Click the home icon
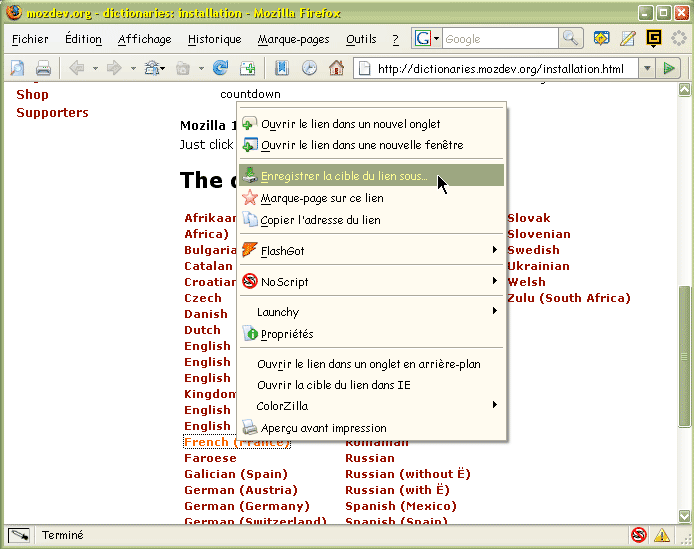The height and width of the screenshot is (549, 694). (x=336, y=68)
